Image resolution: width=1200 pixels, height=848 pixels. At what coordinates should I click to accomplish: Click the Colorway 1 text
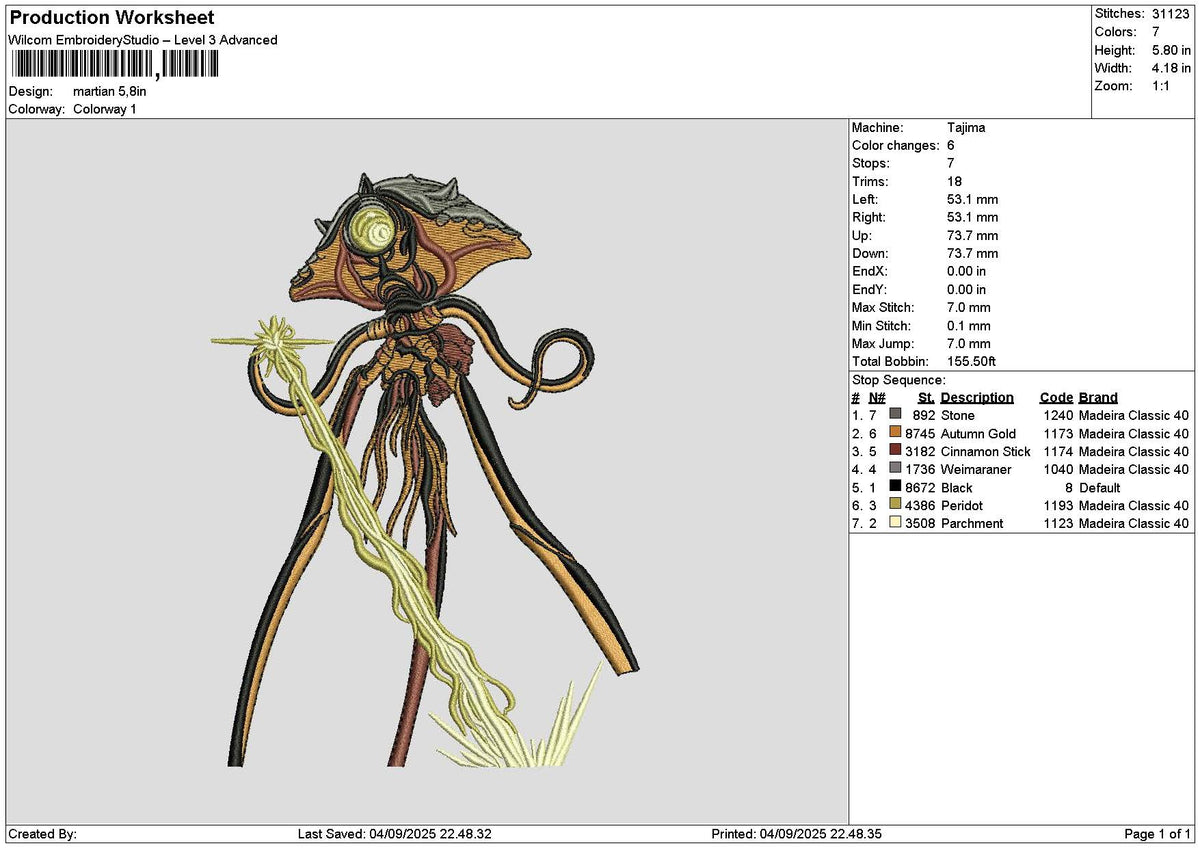[x=105, y=109]
